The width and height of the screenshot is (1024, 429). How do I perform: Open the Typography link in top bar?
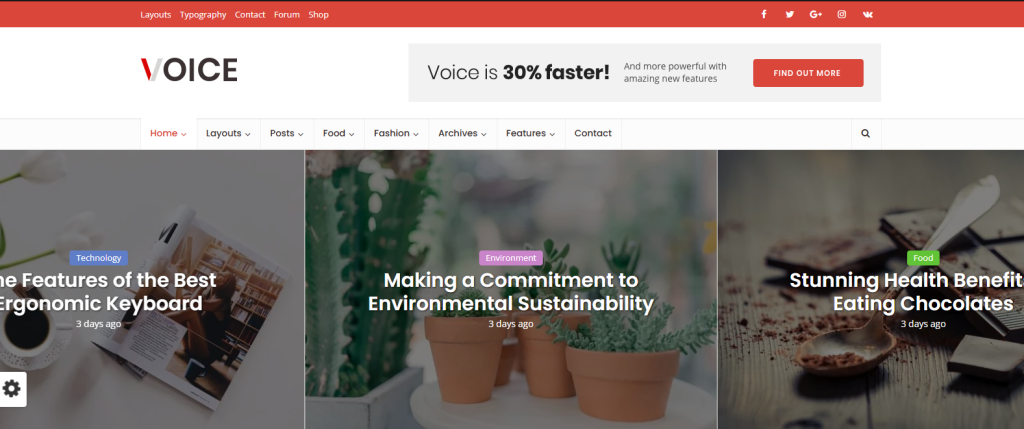203,15
